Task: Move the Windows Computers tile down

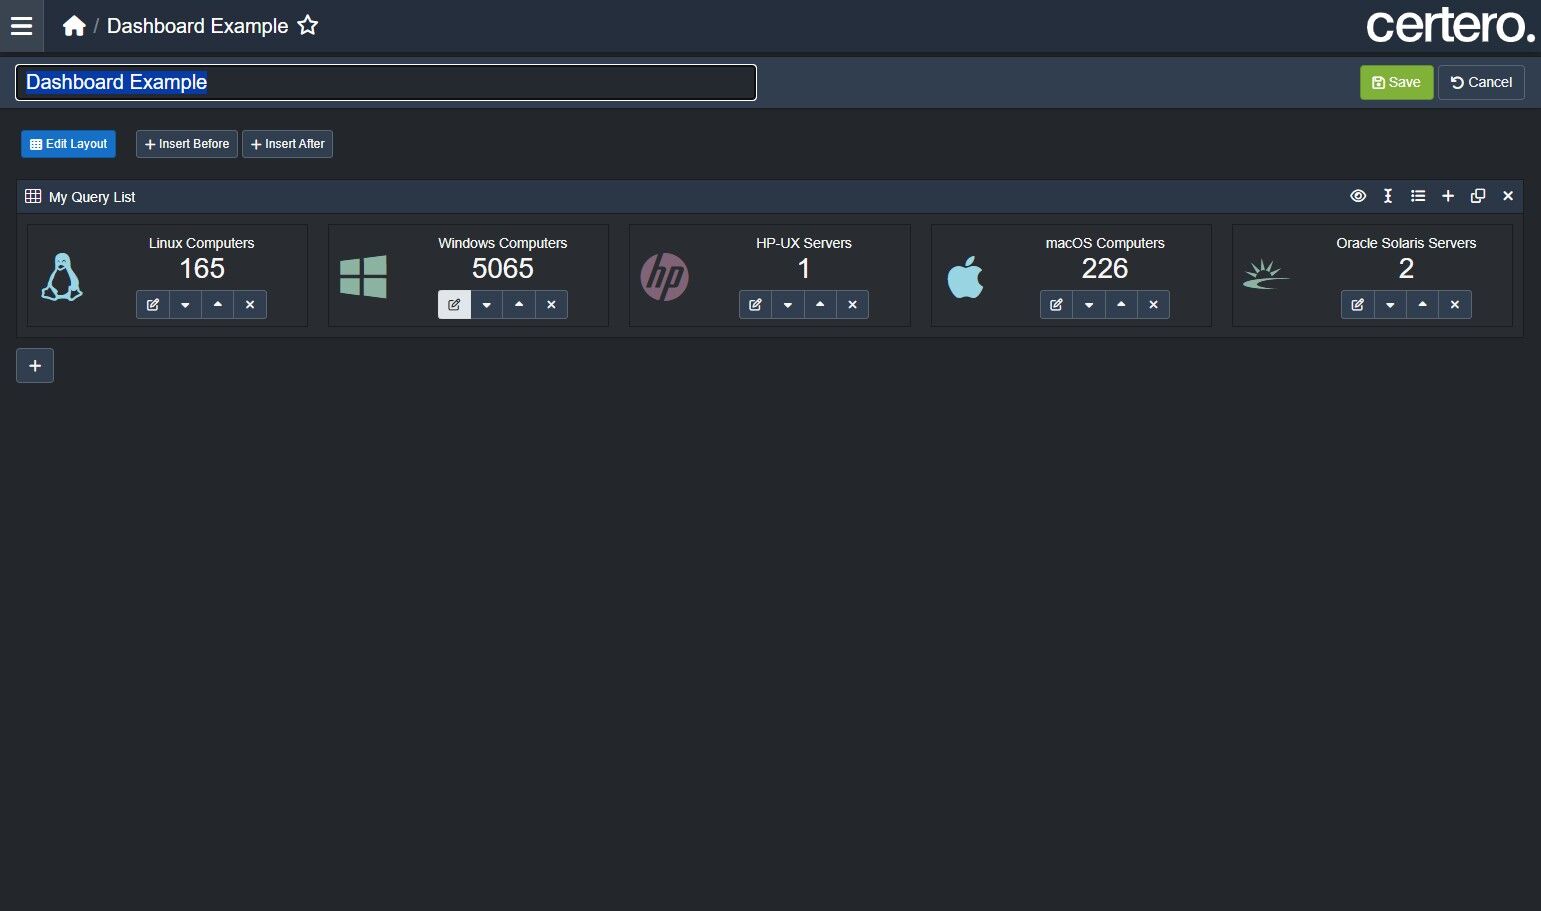Action: pos(486,305)
